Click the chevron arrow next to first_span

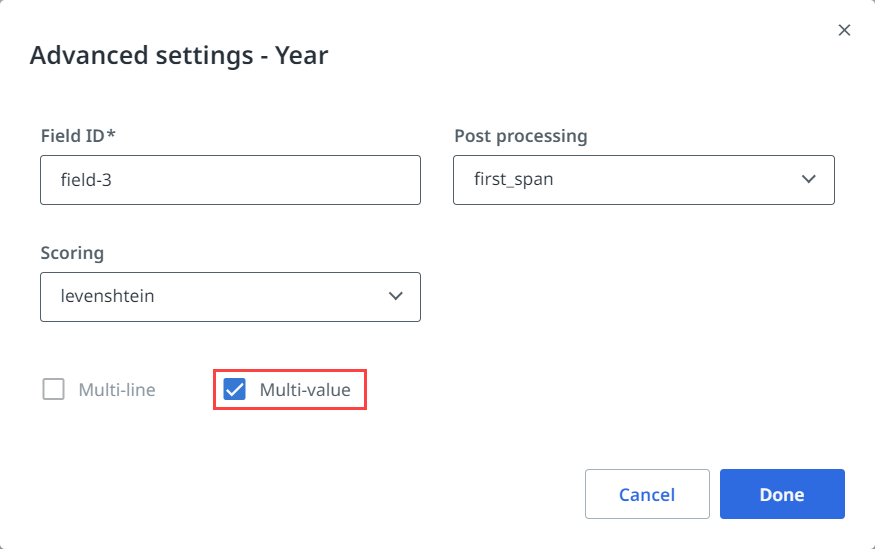pos(809,180)
